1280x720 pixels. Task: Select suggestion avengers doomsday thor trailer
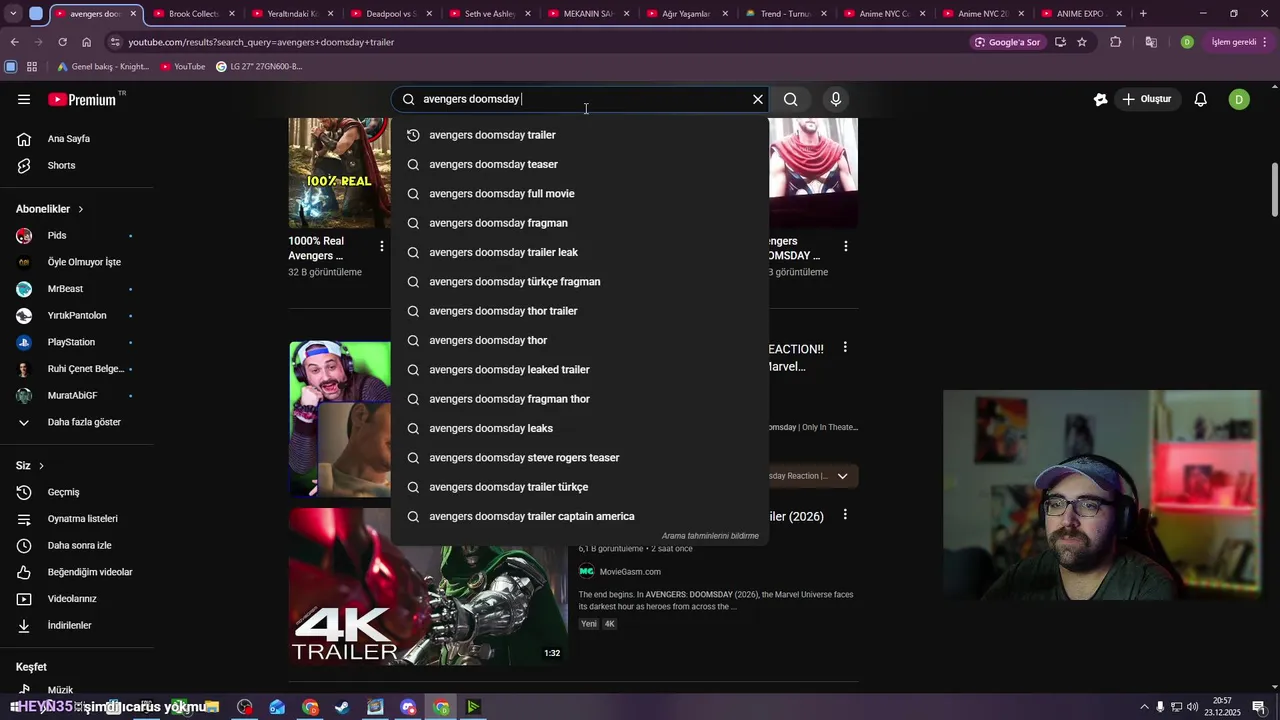point(580,311)
